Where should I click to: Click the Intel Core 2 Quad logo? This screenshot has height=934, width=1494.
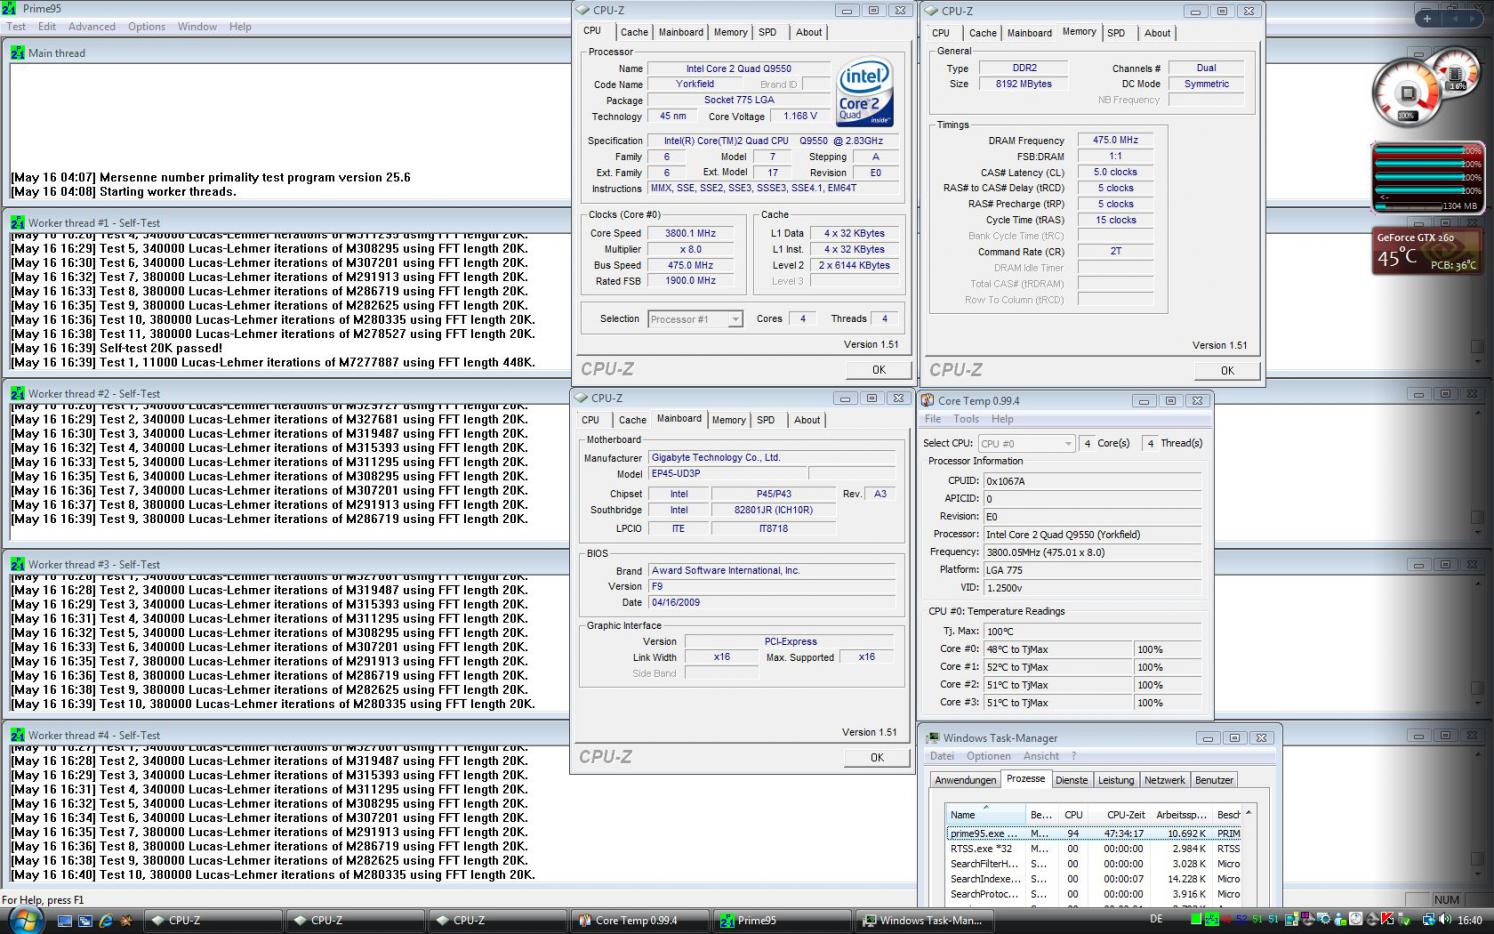864,91
